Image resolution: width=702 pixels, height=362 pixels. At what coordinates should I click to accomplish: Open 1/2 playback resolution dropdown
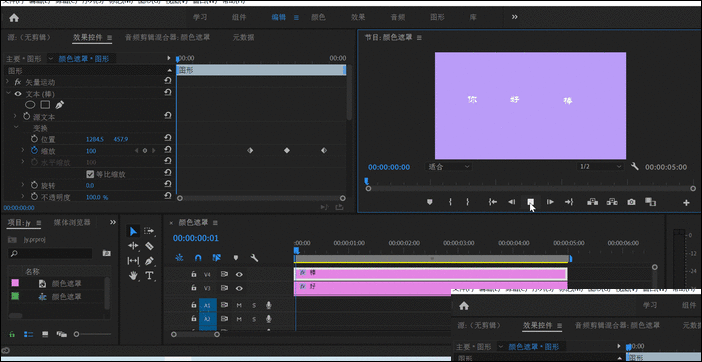(600, 166)
